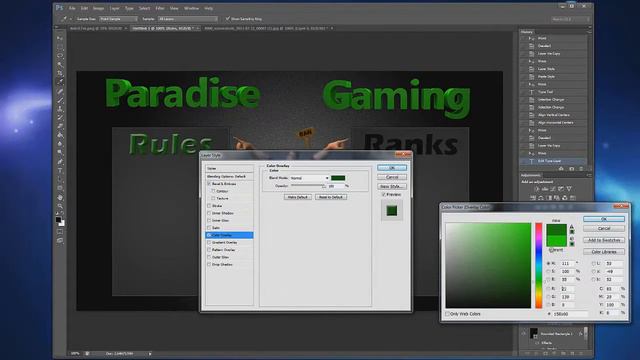Click the Color Overlay color swatch

338,178
